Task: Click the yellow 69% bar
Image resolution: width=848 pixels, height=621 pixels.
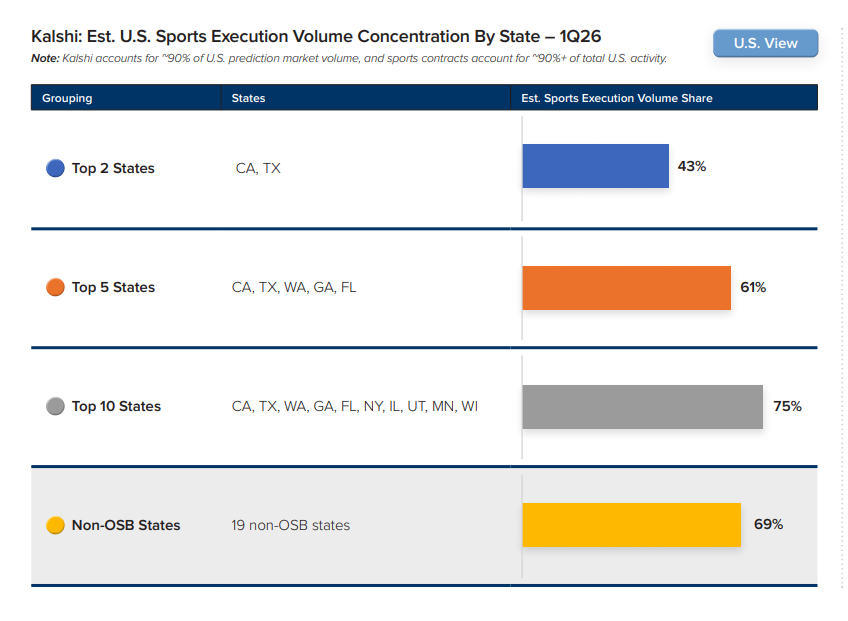Action: pyautogui.click(x=632, y=525)
